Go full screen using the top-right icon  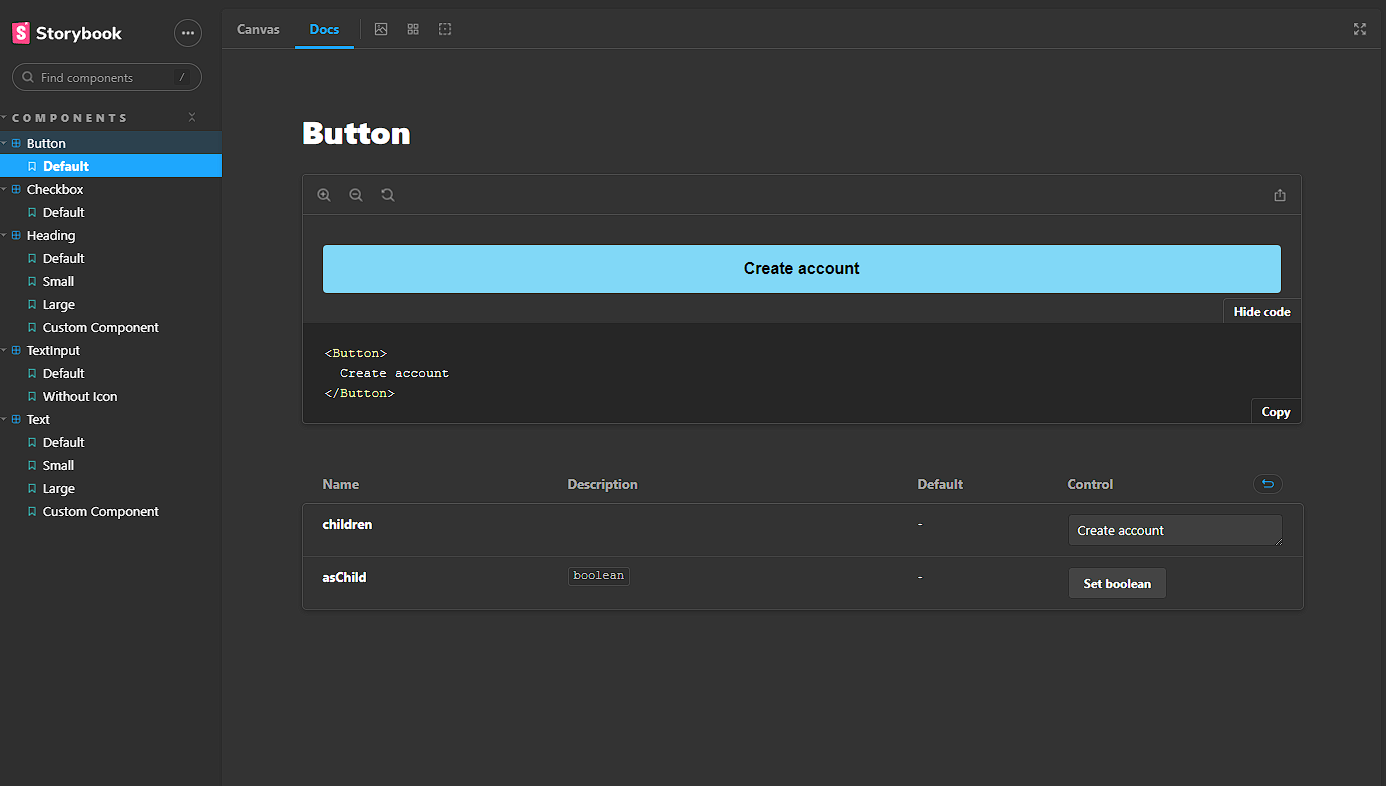point(1360,29)
